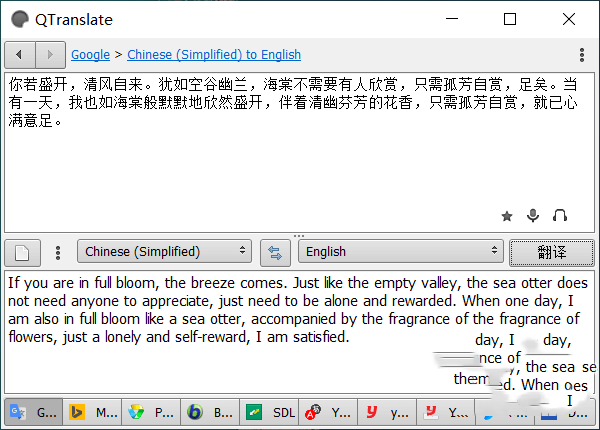Screen dimensions: 600x430
Task: Go forward with the right arrow button
Action: tap(50, 55)
